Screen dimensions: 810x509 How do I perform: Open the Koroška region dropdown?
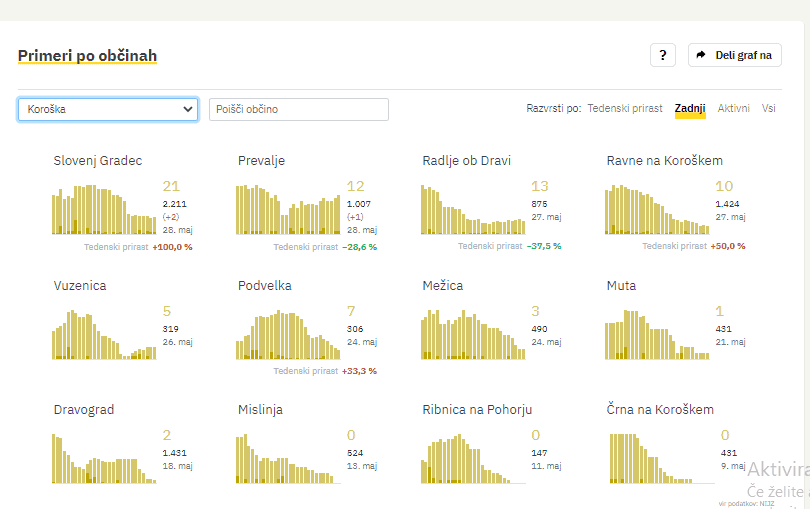pos(108,109)
